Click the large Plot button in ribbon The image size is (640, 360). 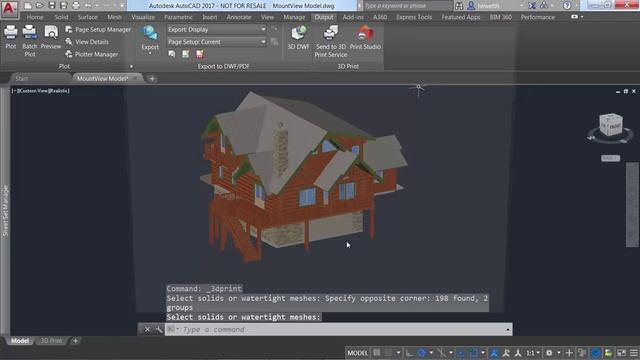point(11,37)
